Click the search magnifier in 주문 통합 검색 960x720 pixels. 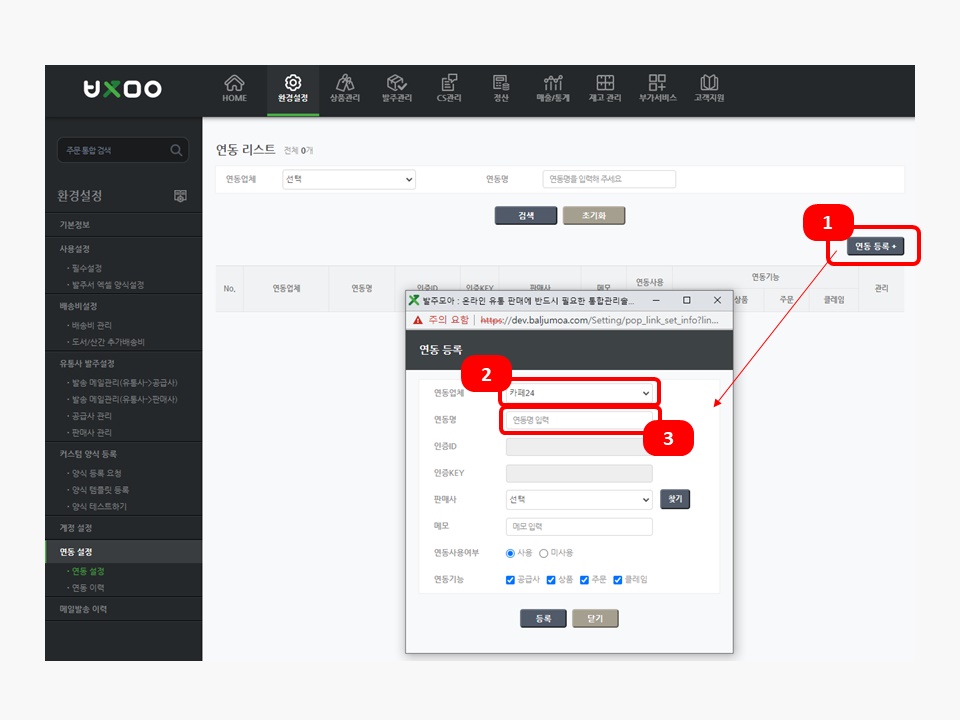click(x=176, y=151)
